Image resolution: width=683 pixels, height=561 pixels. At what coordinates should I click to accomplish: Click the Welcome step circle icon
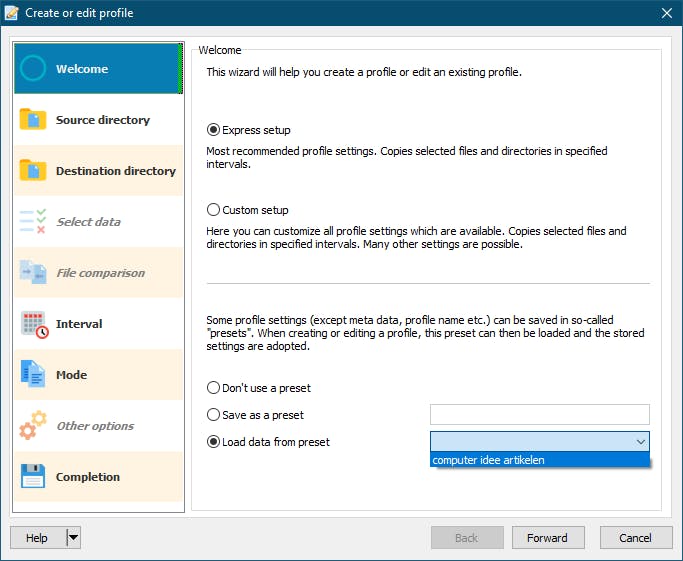click(x=33, y=69)
